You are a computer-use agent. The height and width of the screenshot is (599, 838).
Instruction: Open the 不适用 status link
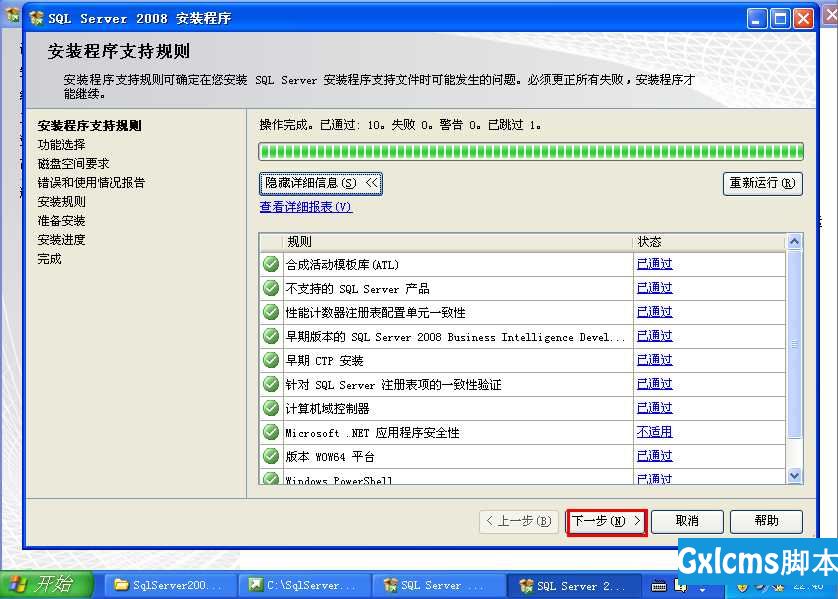(654, 432)
